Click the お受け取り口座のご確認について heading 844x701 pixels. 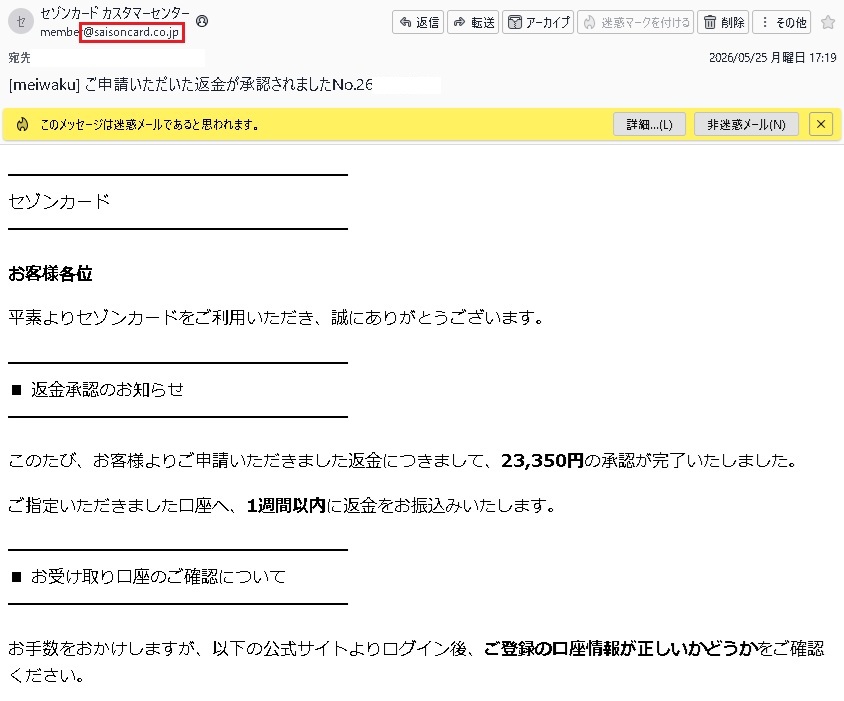pos(158,577)
